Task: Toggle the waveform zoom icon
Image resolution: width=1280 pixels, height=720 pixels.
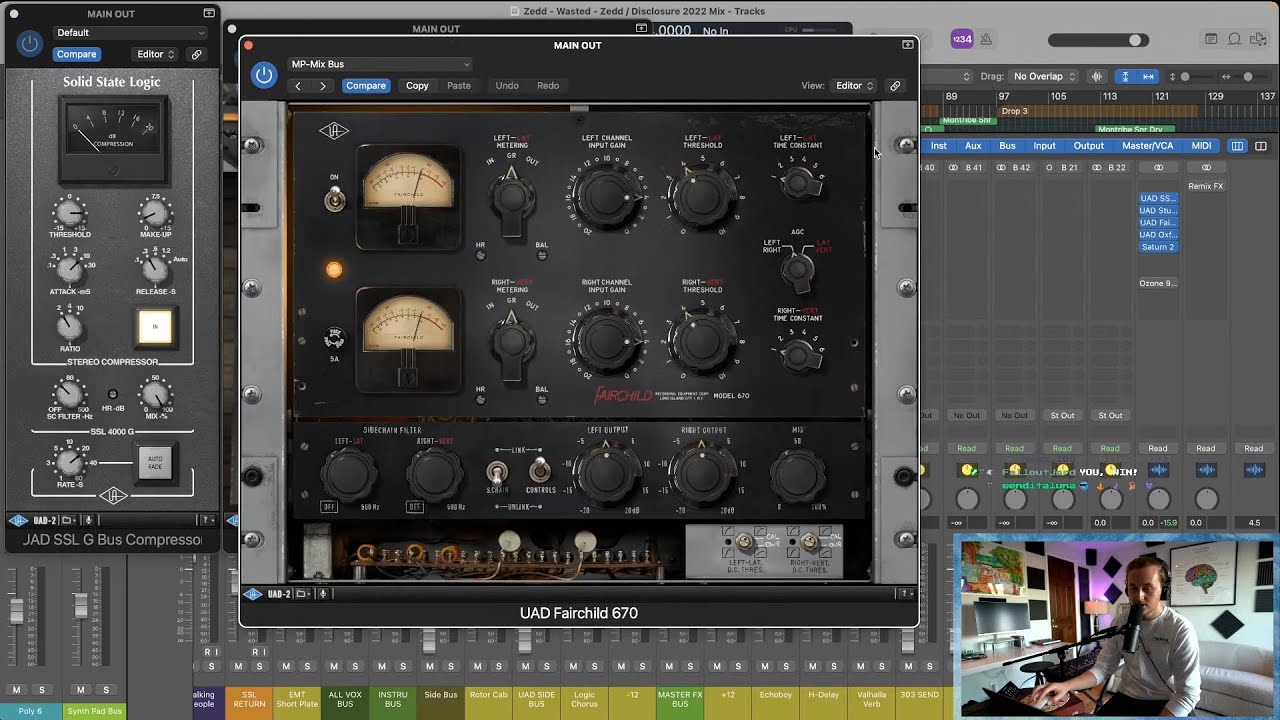Action: click(x=1097, y=76)
